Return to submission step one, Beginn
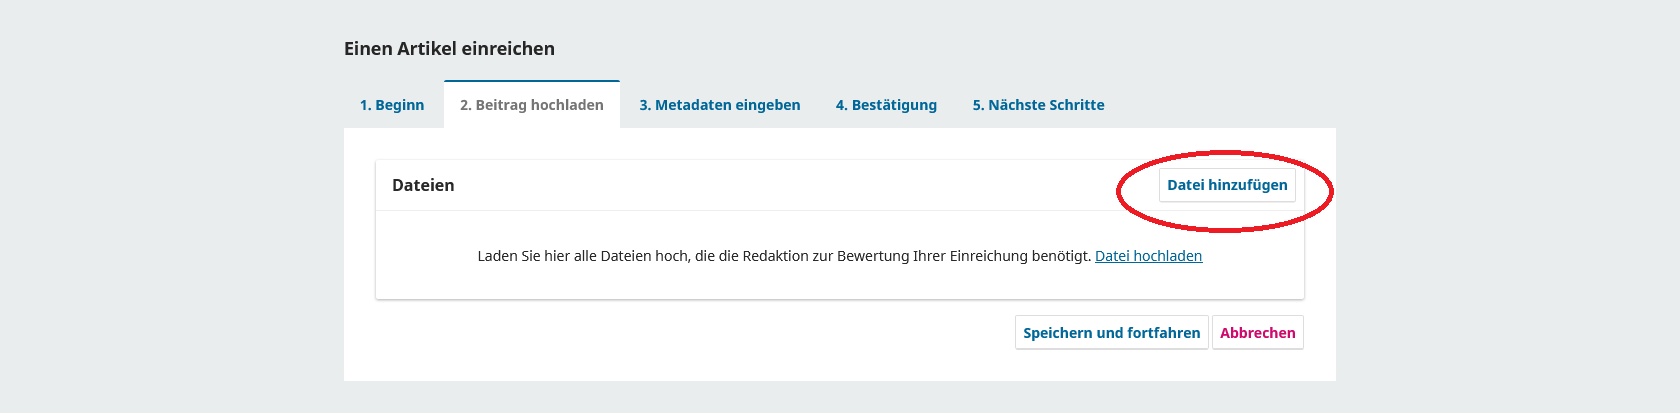Image resolution: width=1680 pixels, height=413 pixels. (x=392, y=105)
